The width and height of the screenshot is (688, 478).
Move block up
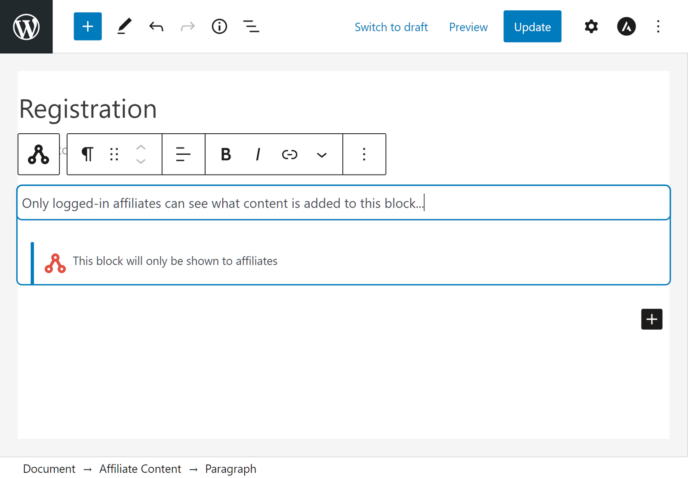point(140,147)
